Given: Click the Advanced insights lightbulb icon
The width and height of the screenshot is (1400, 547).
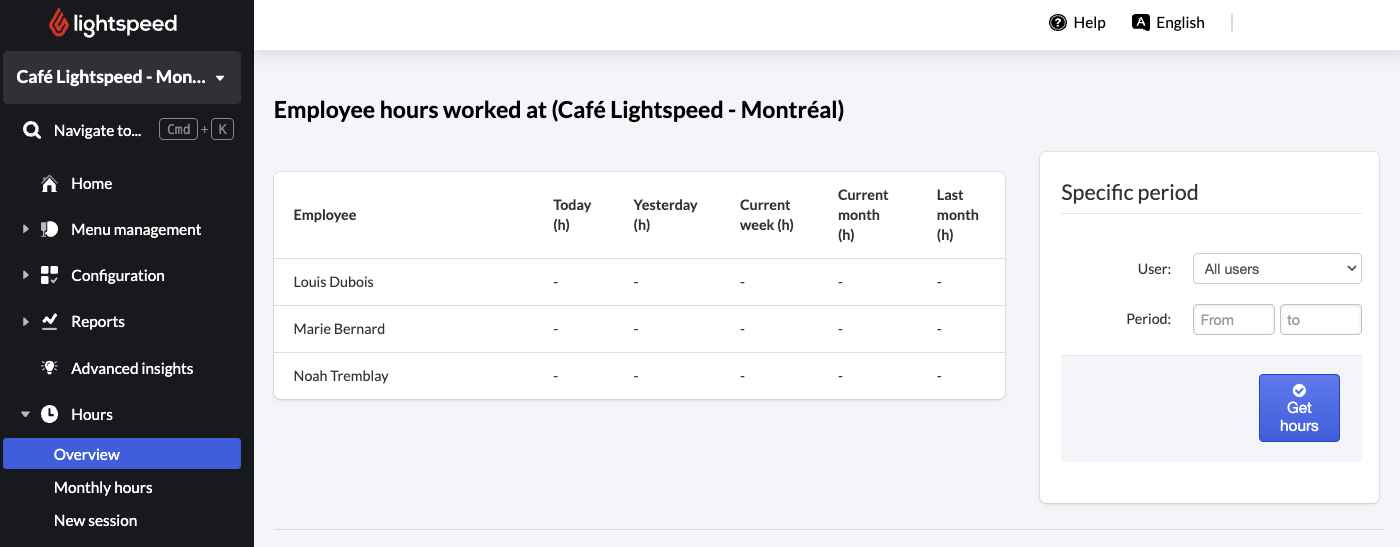Looking at the screenshot, I should click(49, 368).
